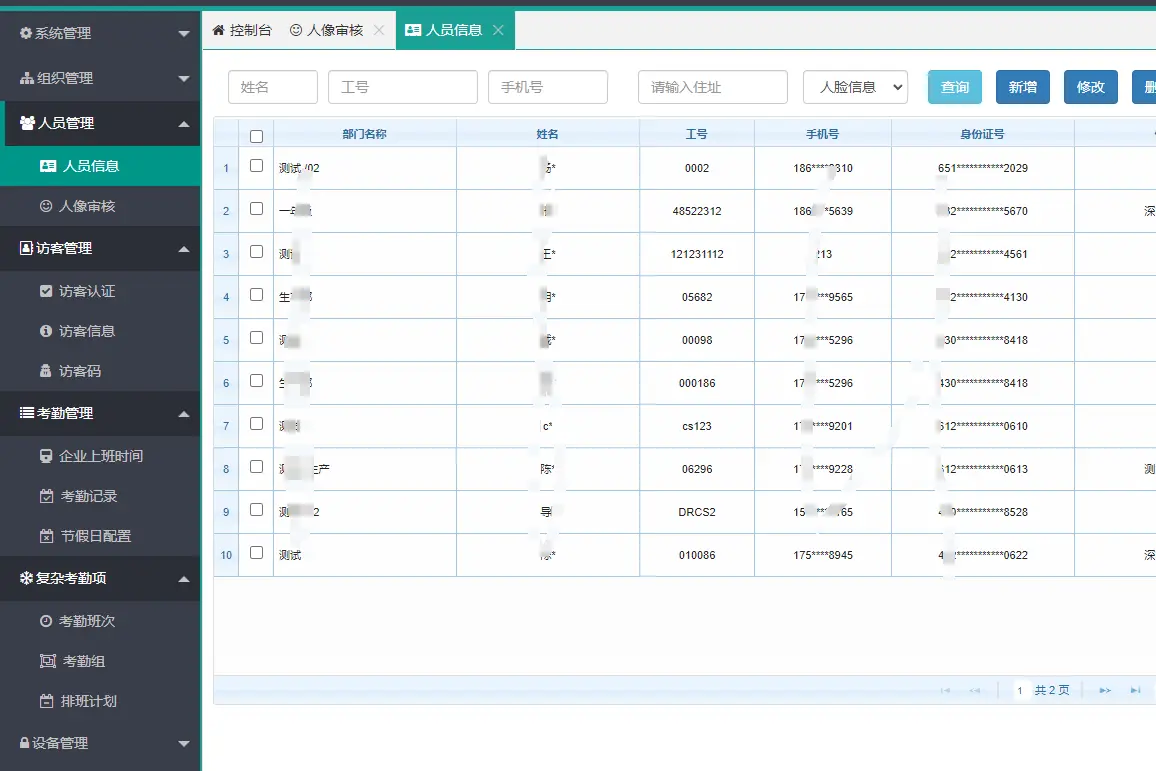Switch to the 人像审核 tab

coord(327,30)
